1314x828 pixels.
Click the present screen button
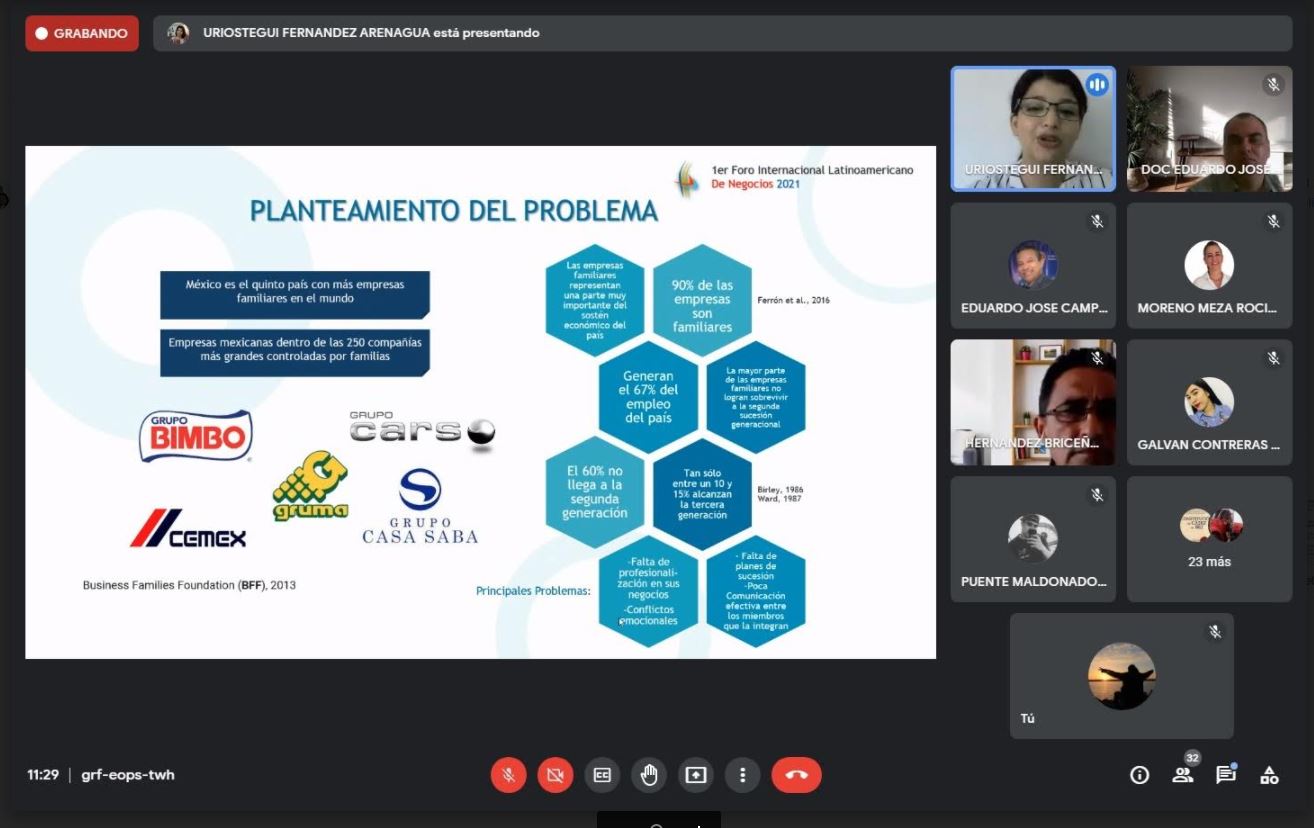pyautogui.click(x=695, y=775)
